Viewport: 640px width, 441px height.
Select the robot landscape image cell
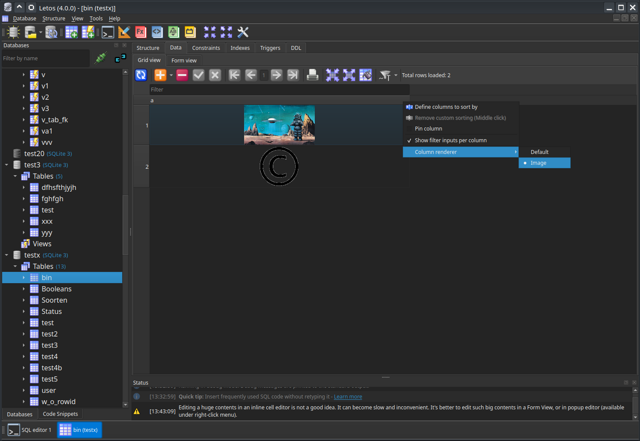tap(279, 125)
